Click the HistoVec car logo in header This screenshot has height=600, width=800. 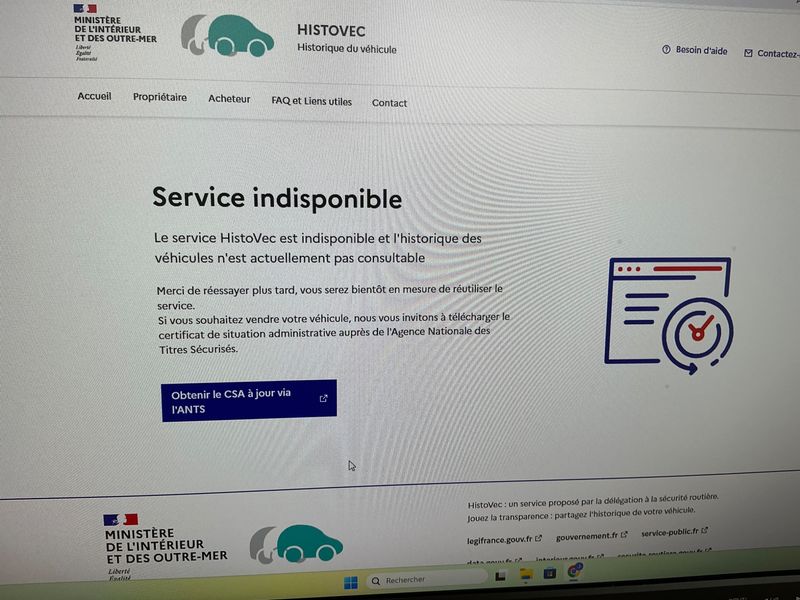coord(228,35)
